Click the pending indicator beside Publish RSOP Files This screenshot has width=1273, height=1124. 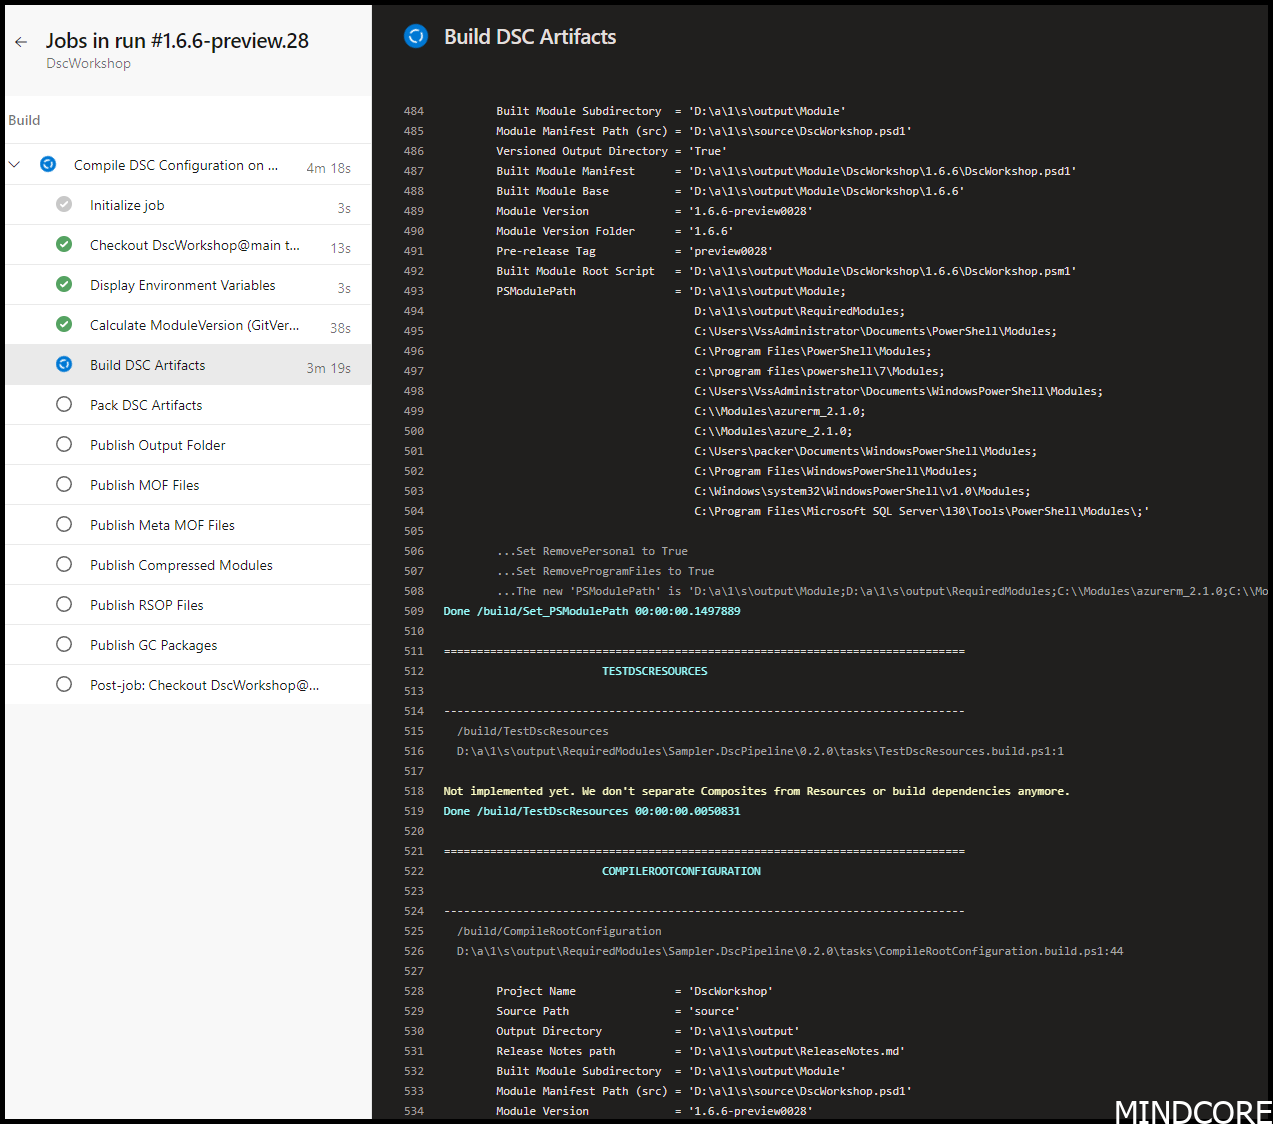click(64, 604)
